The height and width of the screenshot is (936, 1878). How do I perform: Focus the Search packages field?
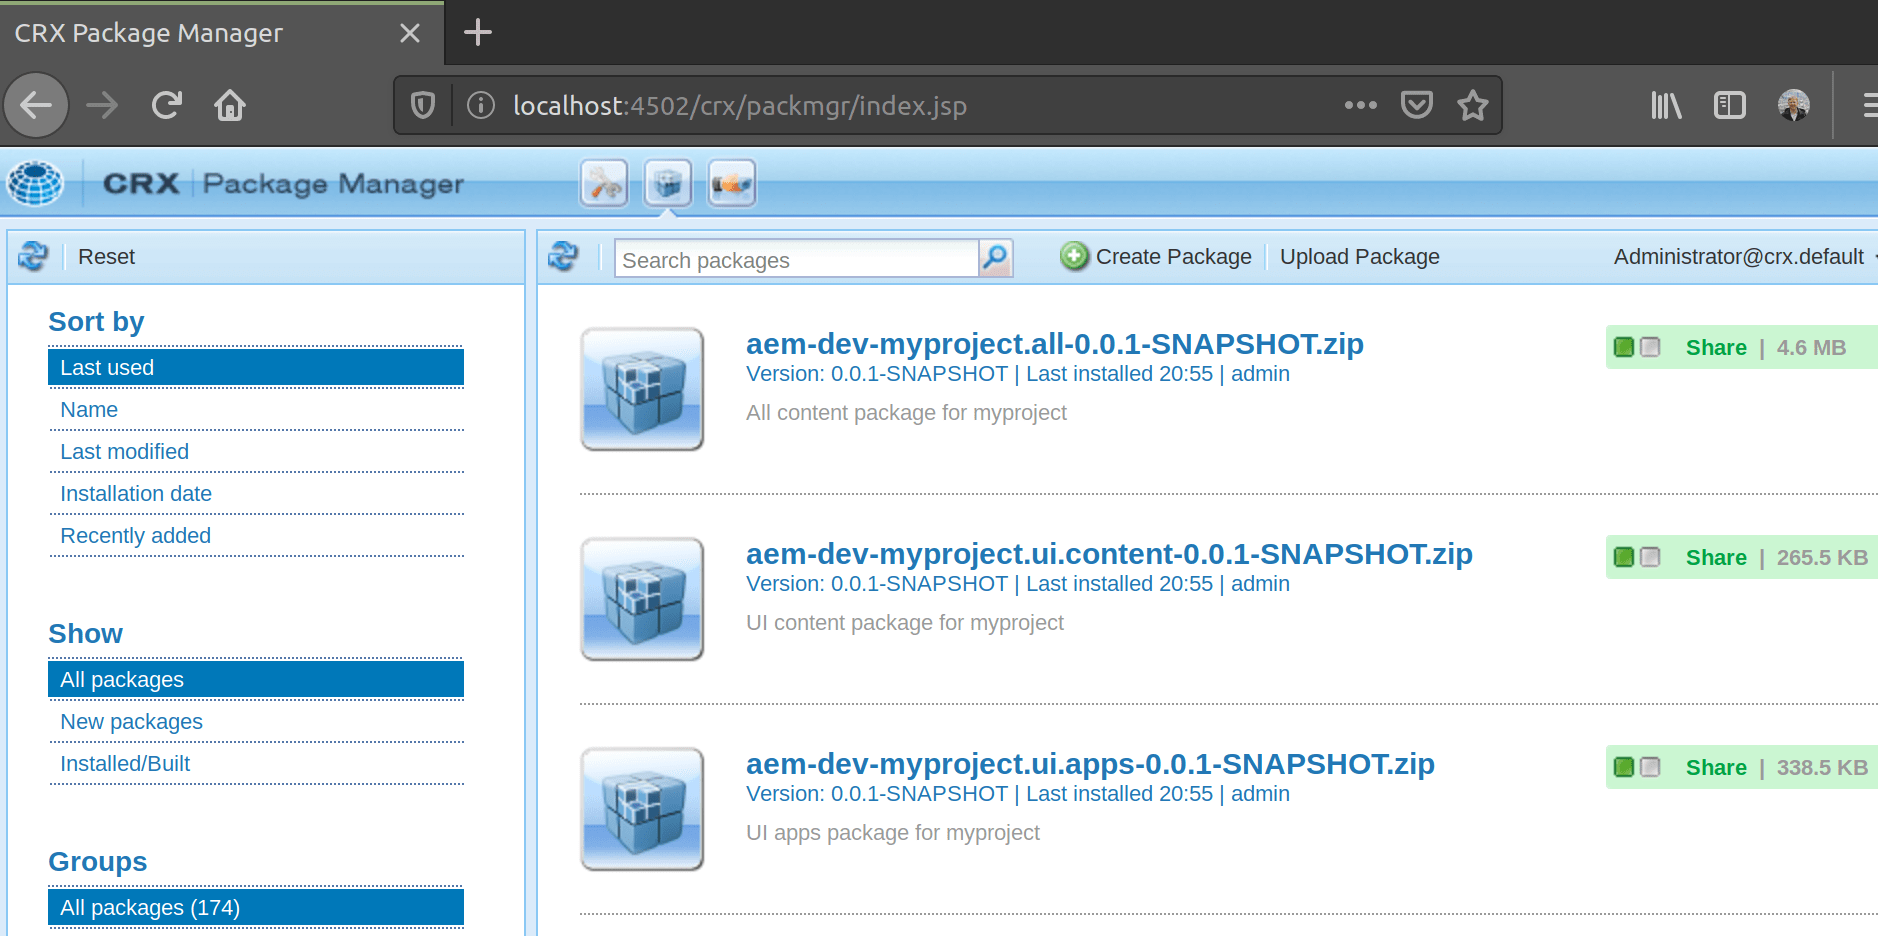[x=796, y=259]
